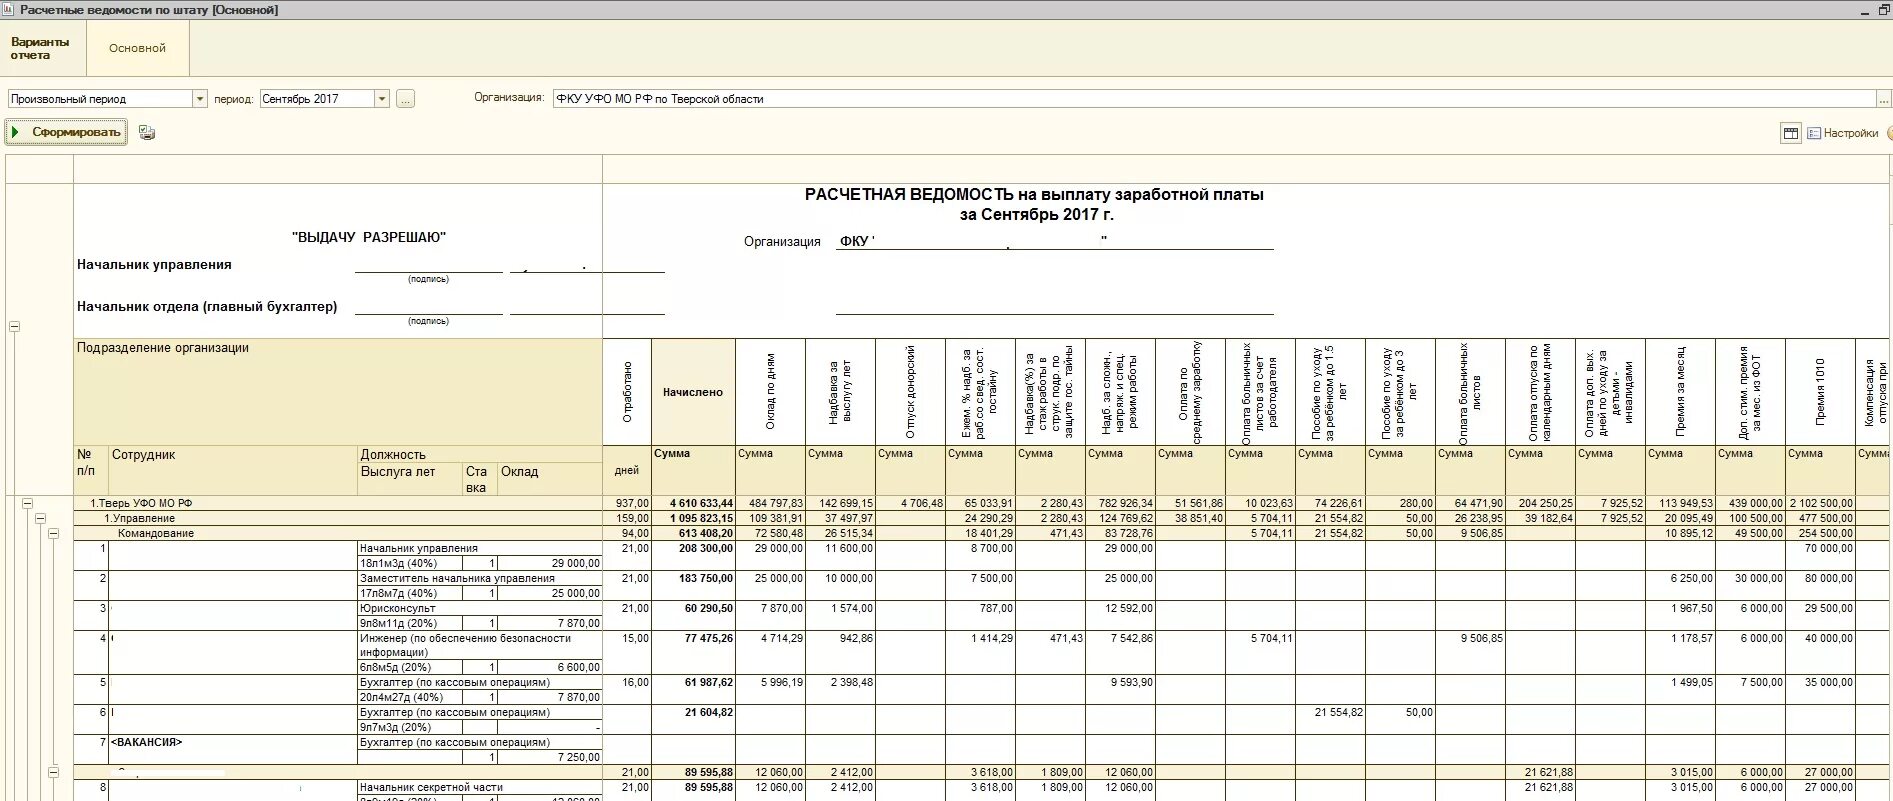Open the Настройки settings

(1843, 133)
